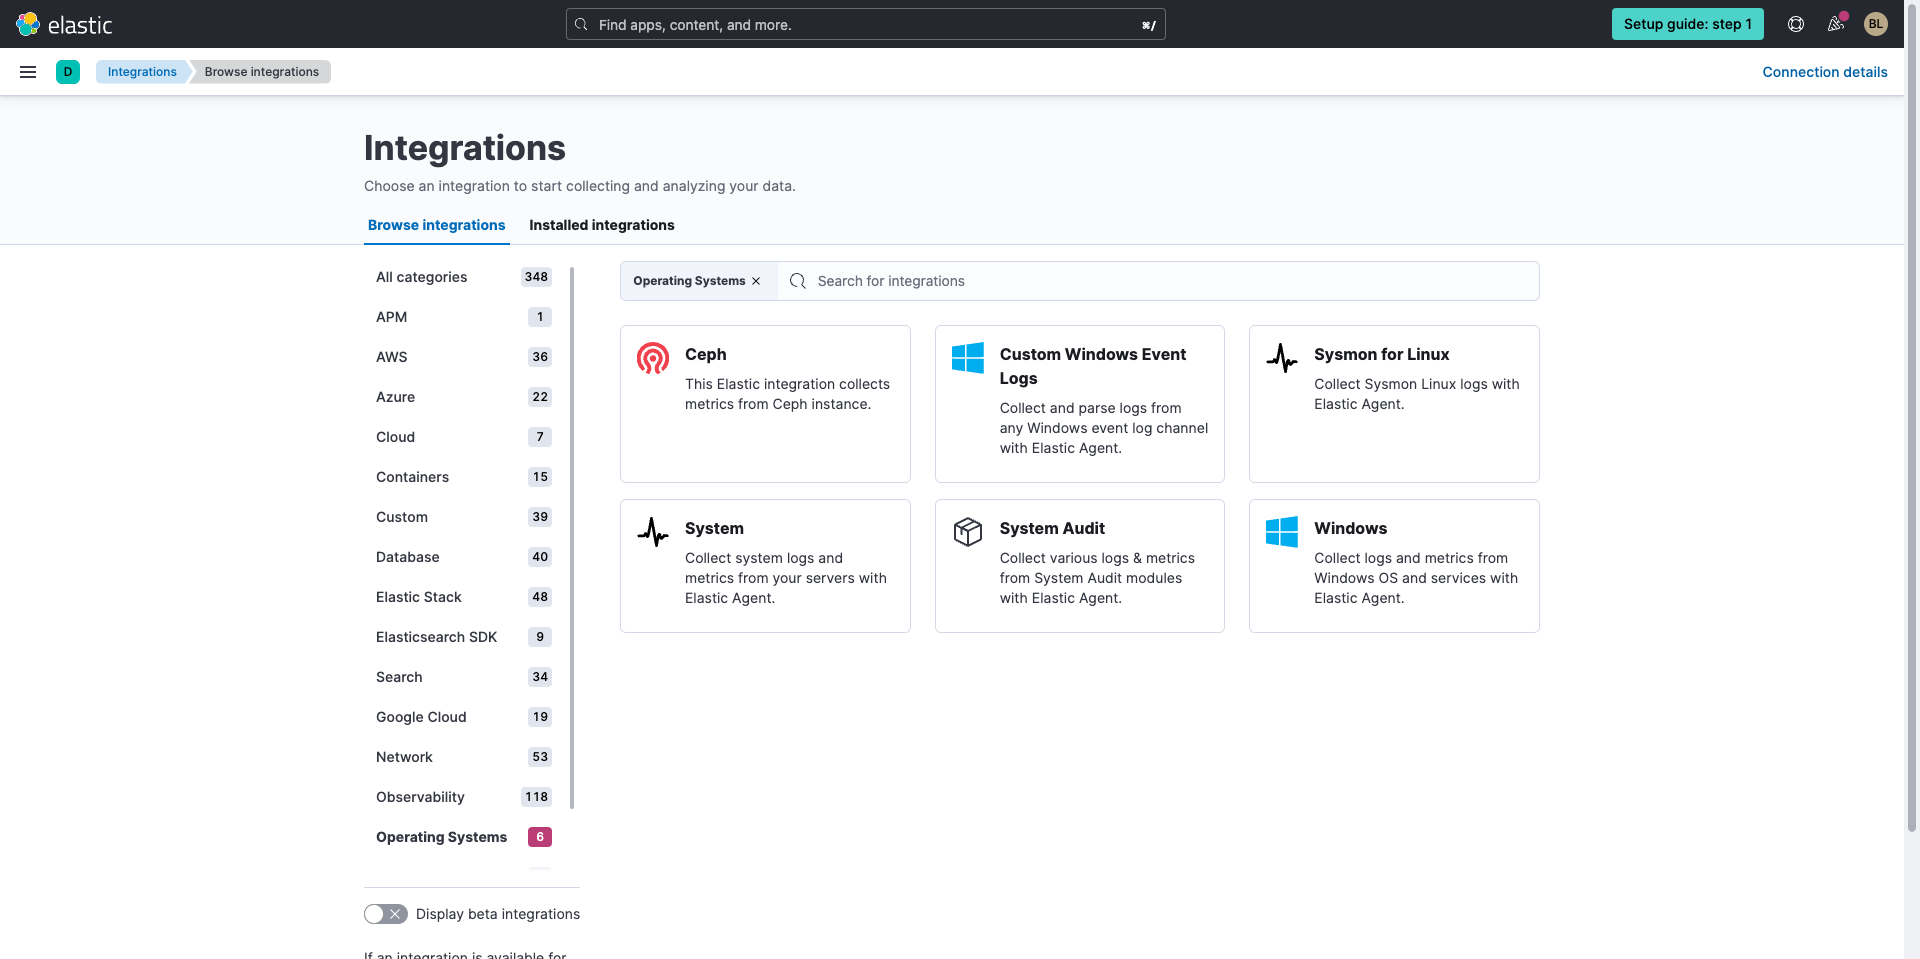Open Custom Windows Event Logs title
1920x959 pixels.
1093,366
